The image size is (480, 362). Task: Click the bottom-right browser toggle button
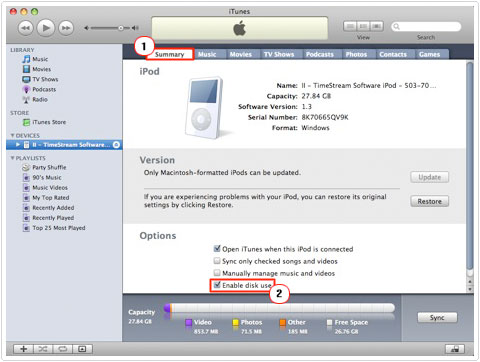[455, 349]
